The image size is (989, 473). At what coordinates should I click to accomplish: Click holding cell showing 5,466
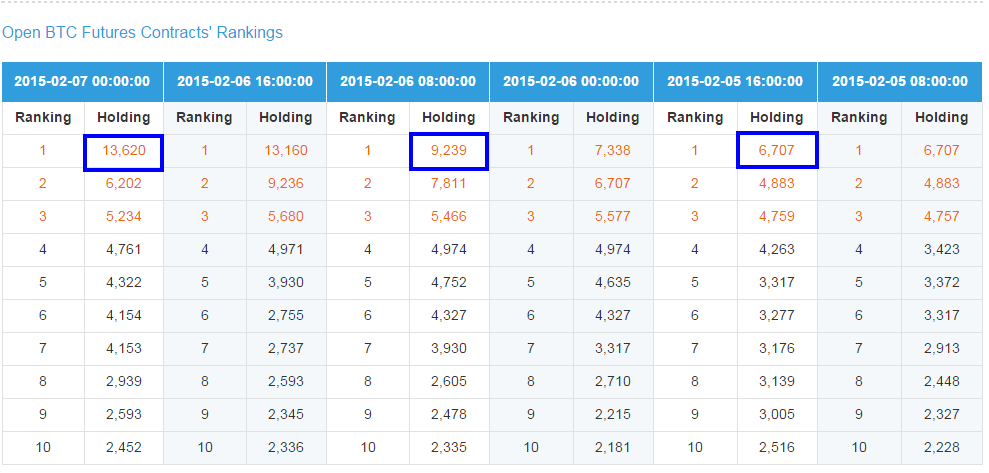pos(449,217)
